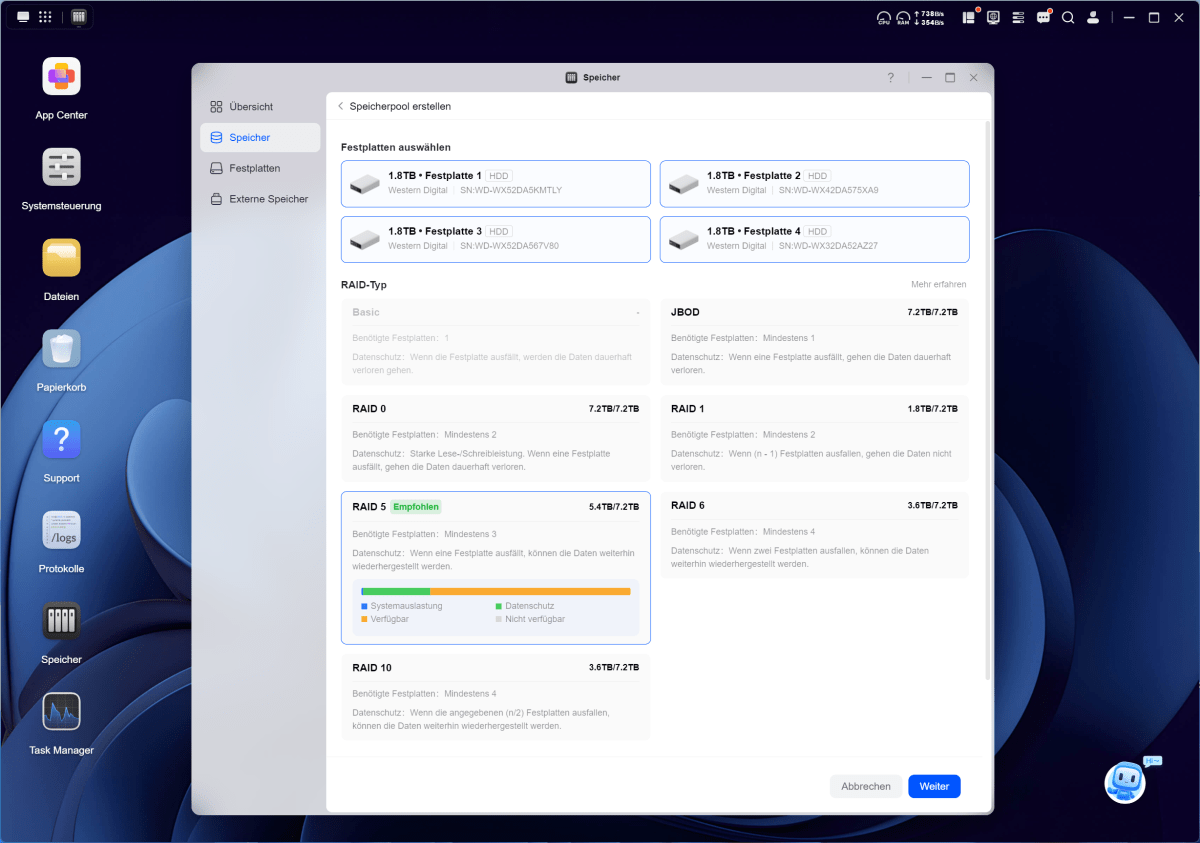Open the app grid launcher icon

coord(45,17)
